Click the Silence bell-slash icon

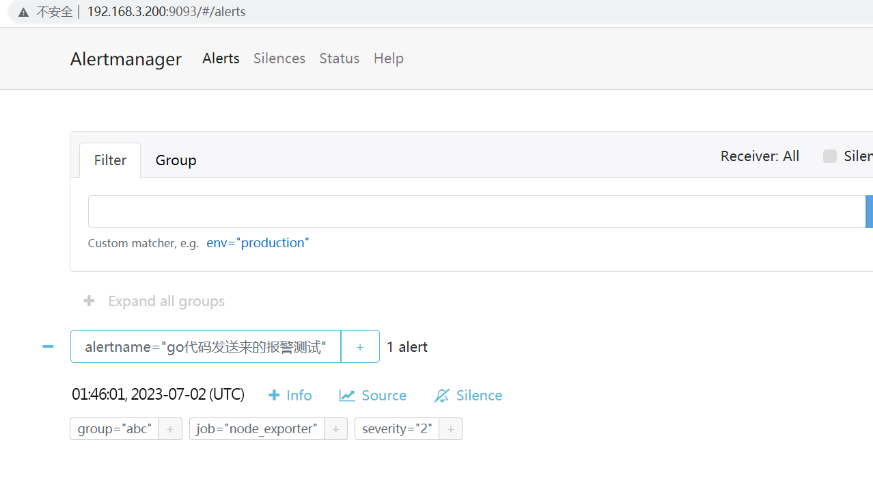(x=442, y=395)
